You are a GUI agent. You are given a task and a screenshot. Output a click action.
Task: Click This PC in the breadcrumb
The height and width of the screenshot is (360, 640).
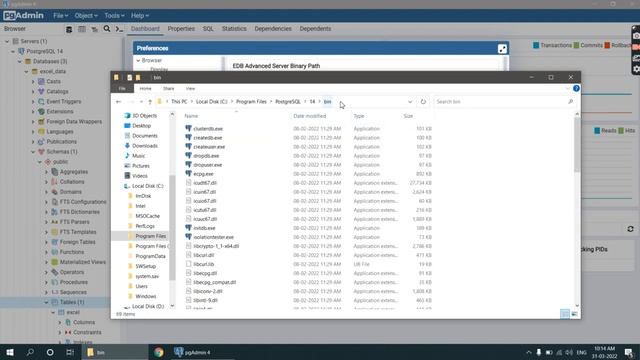point(179,102)
